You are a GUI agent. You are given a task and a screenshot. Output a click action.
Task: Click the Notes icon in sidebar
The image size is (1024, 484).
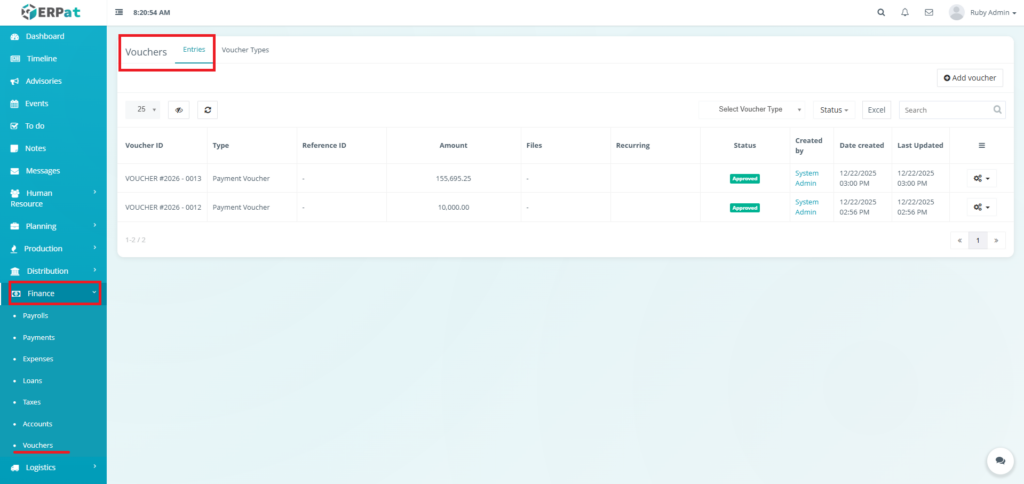point(14,149)
